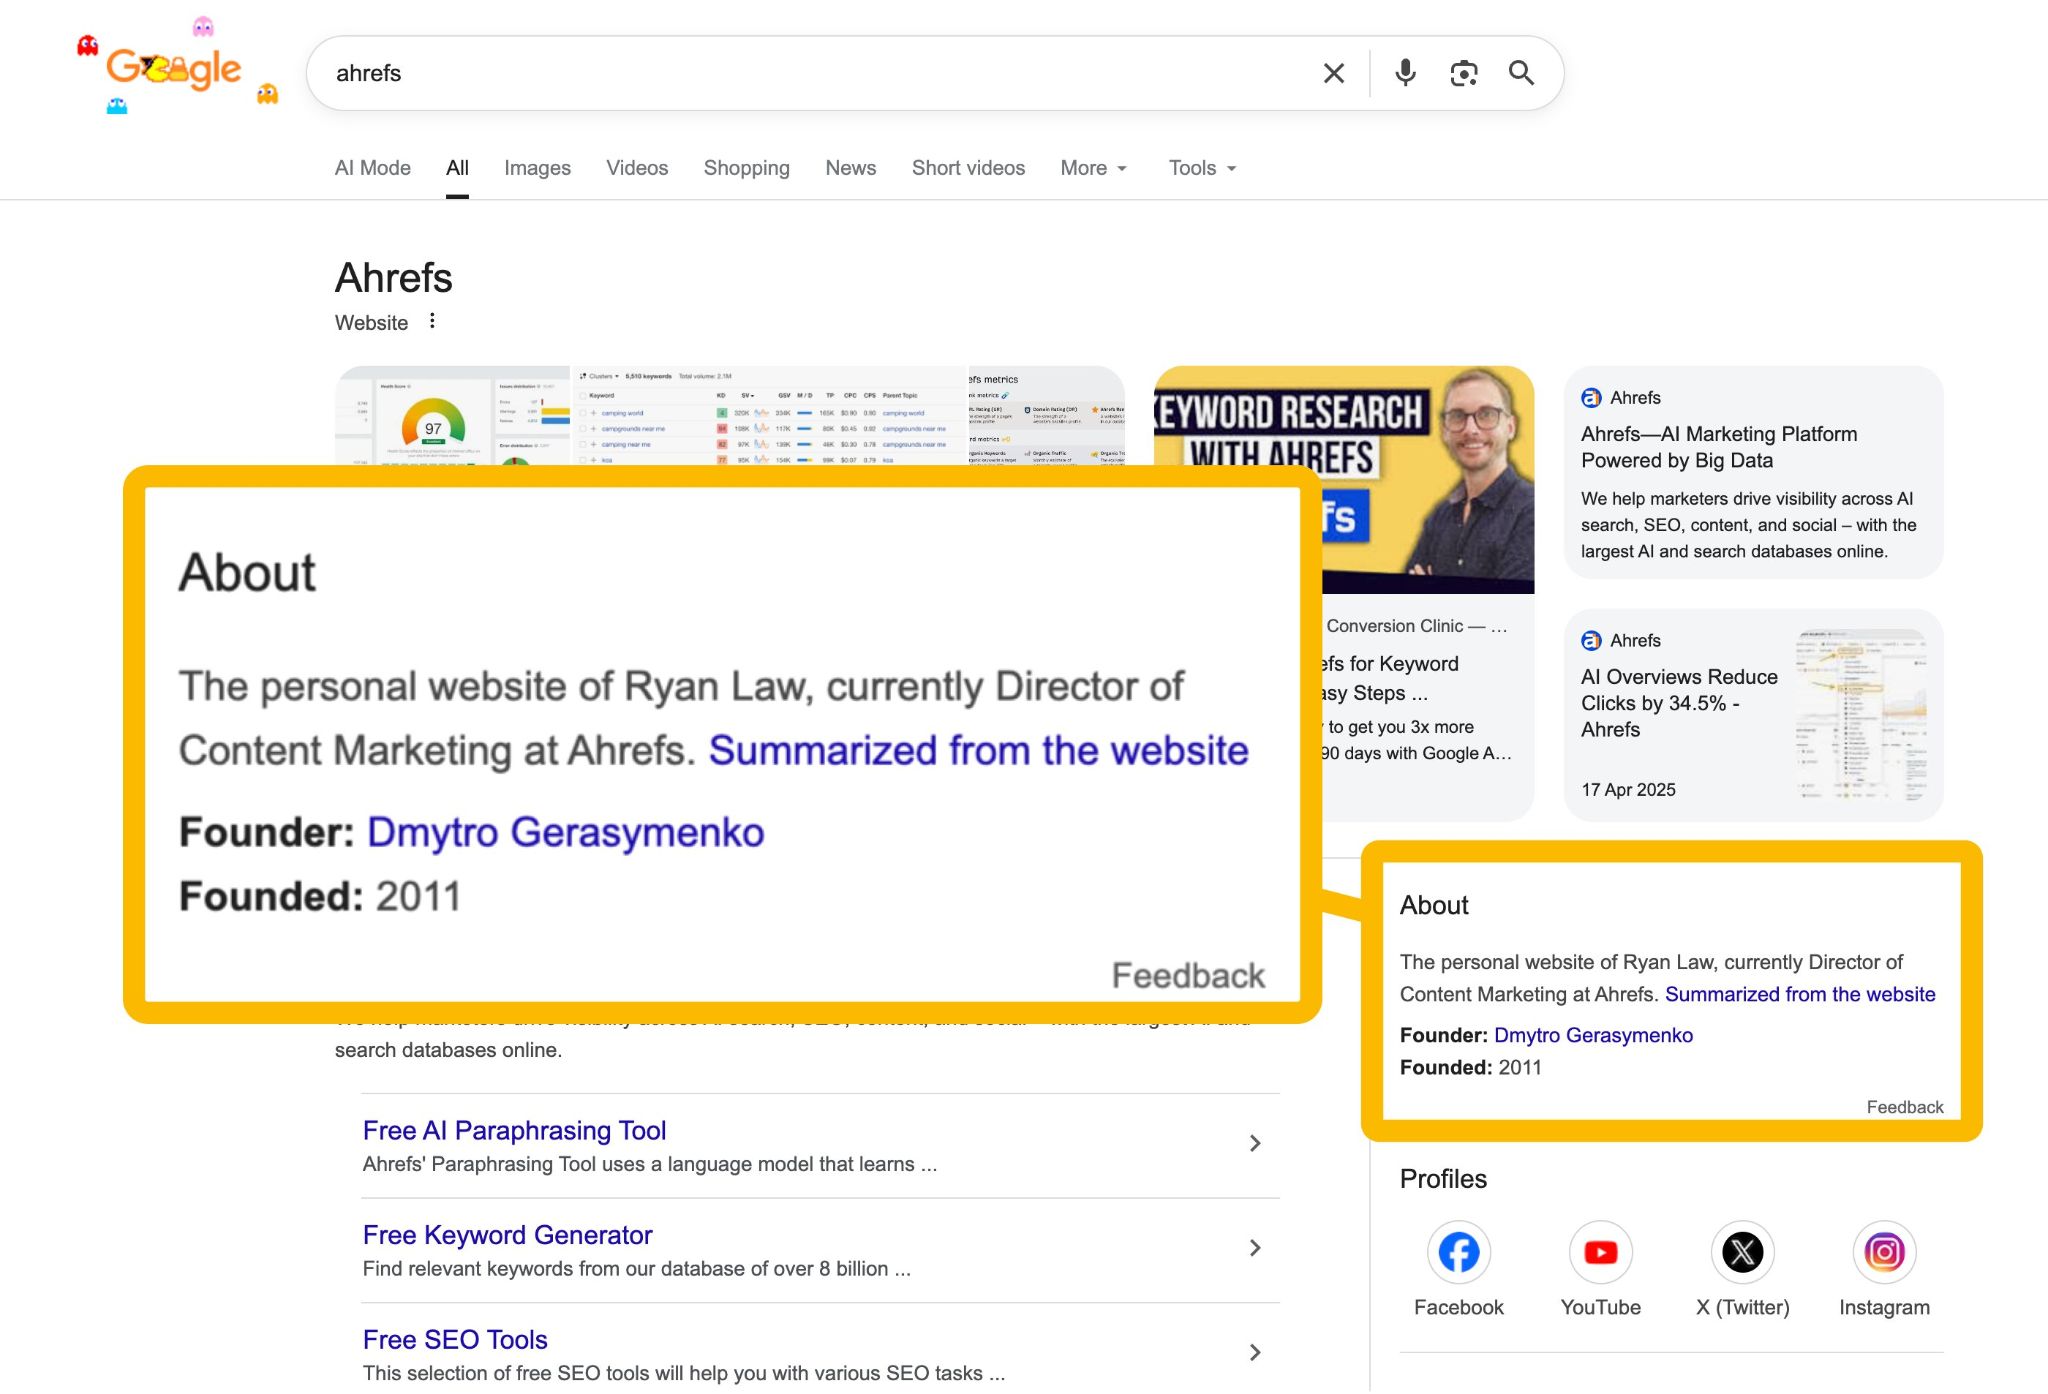Viewport: 2048px width, 1394px height.
Task: Click the 17 Apr 2025 date text
Action: click(1628, 790)
